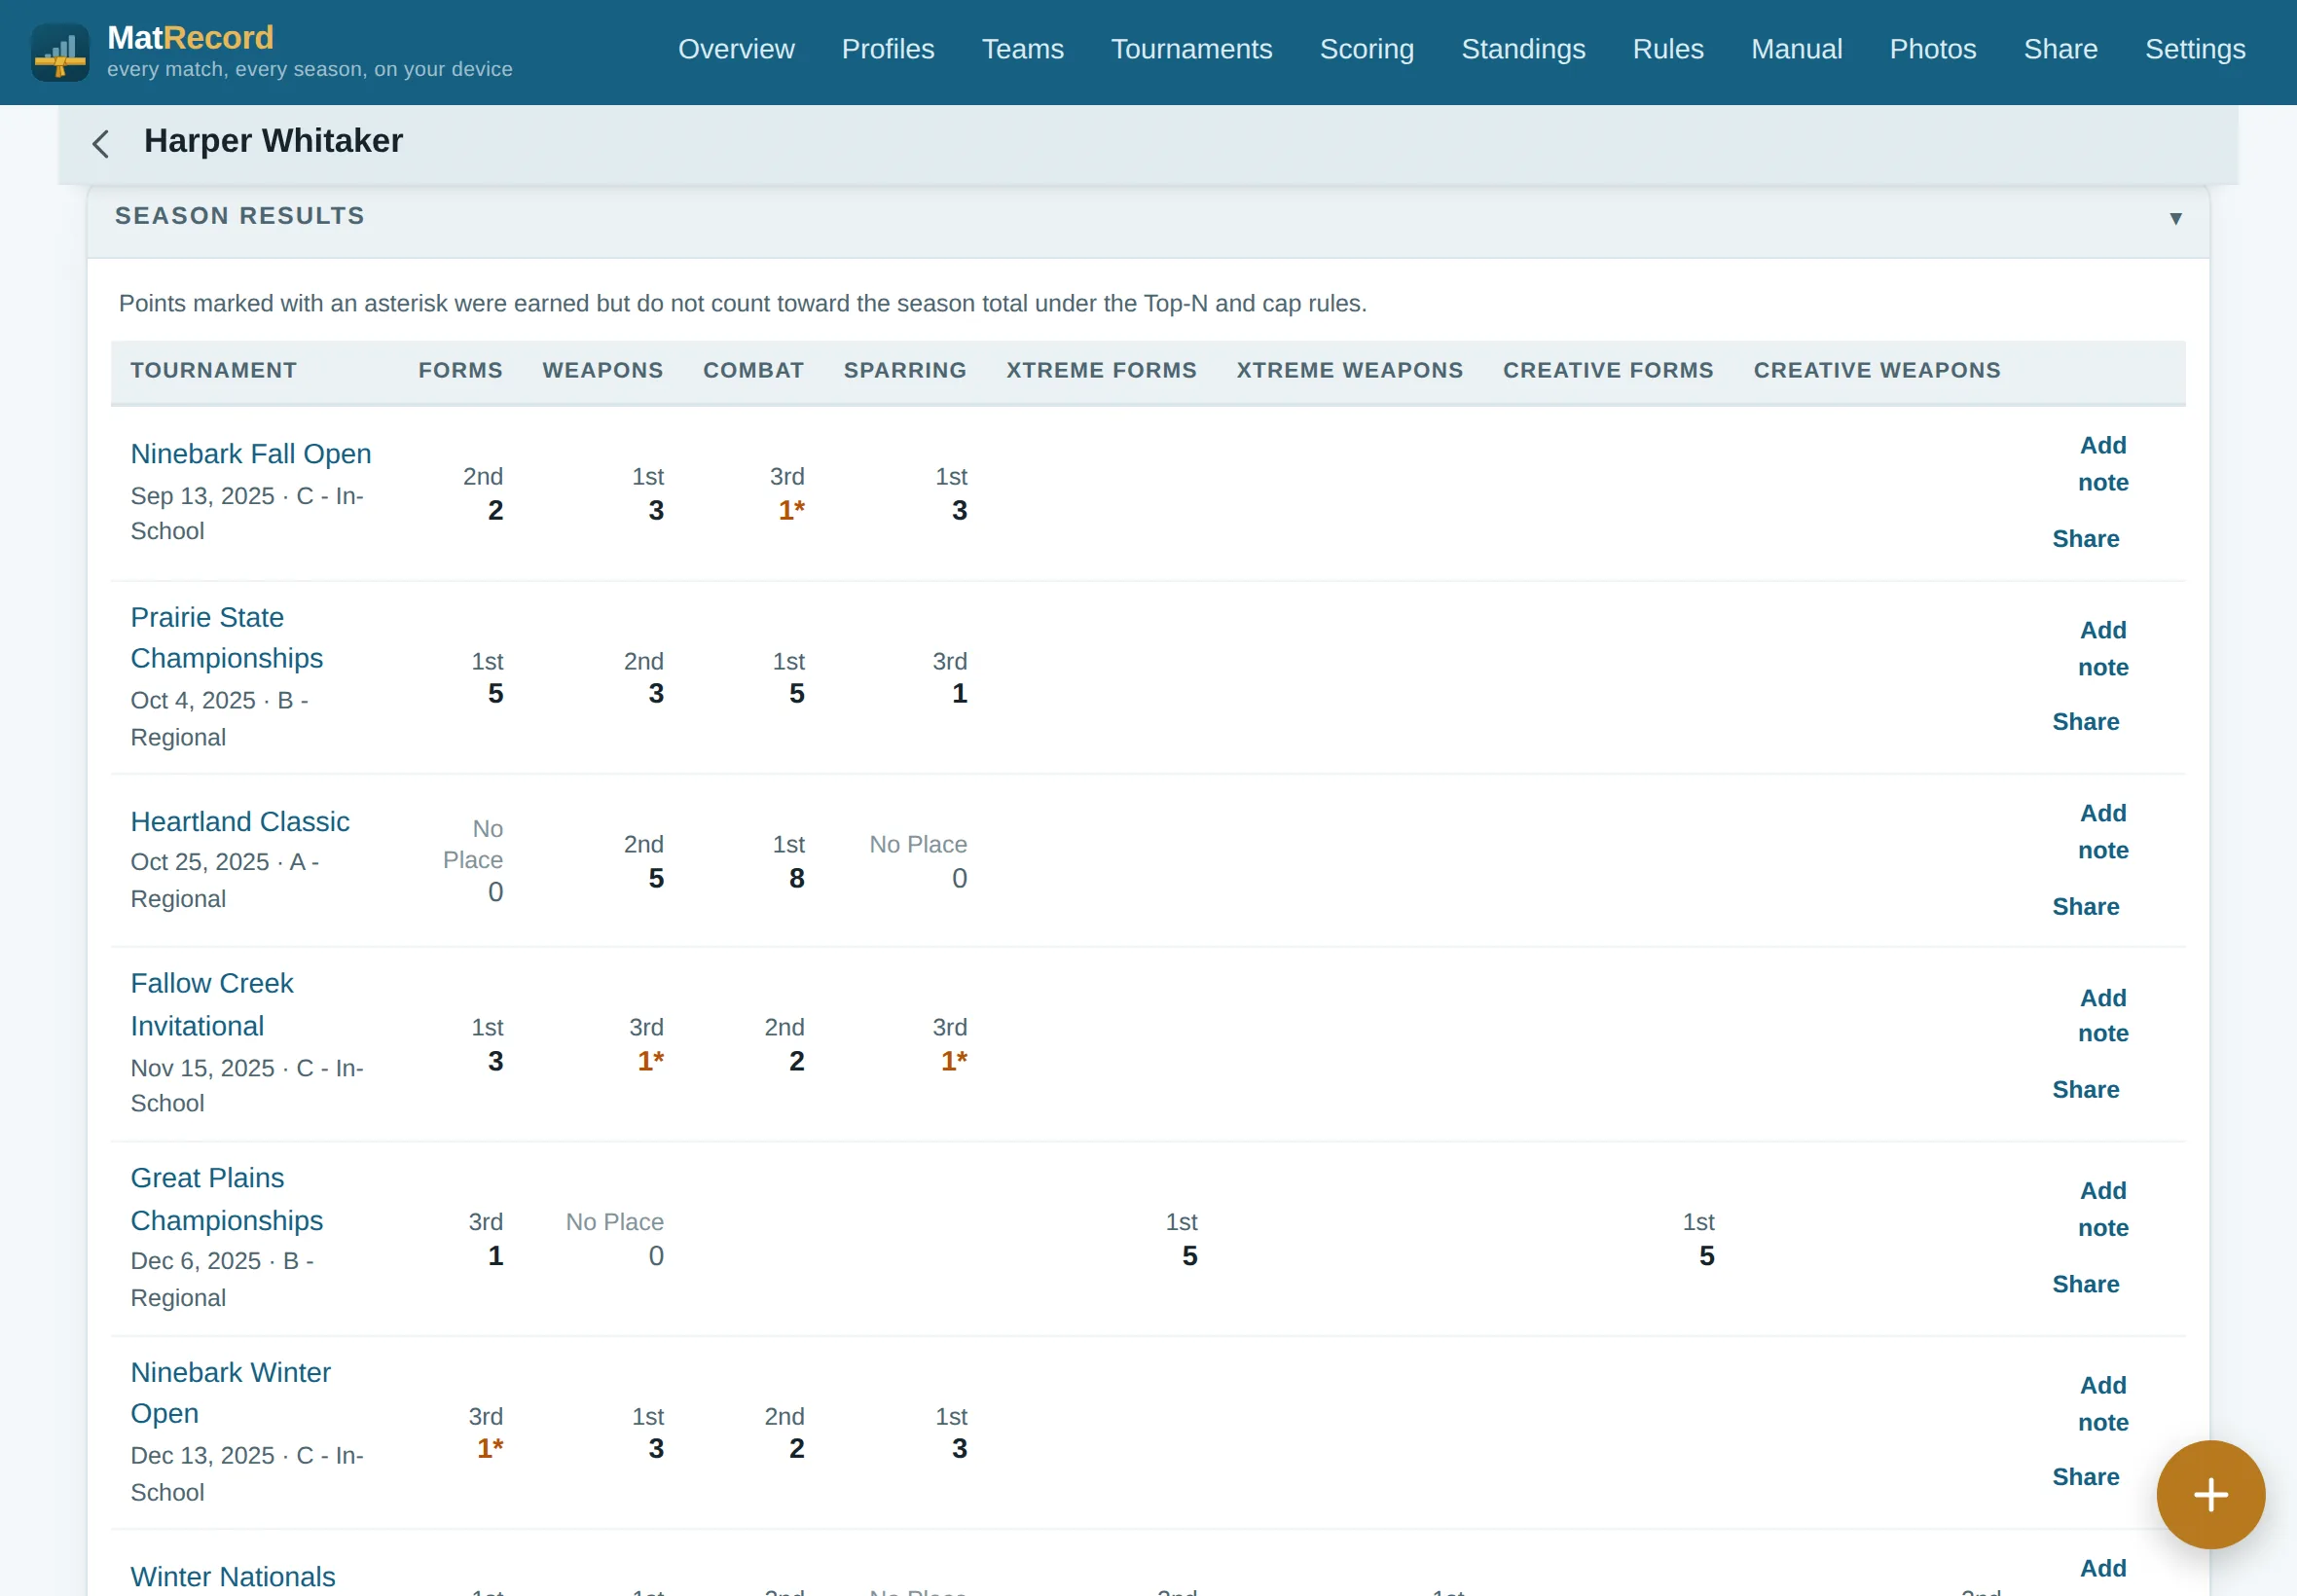
Task: Share the Great Plains Championships result
Action: coord(2085,1284)
